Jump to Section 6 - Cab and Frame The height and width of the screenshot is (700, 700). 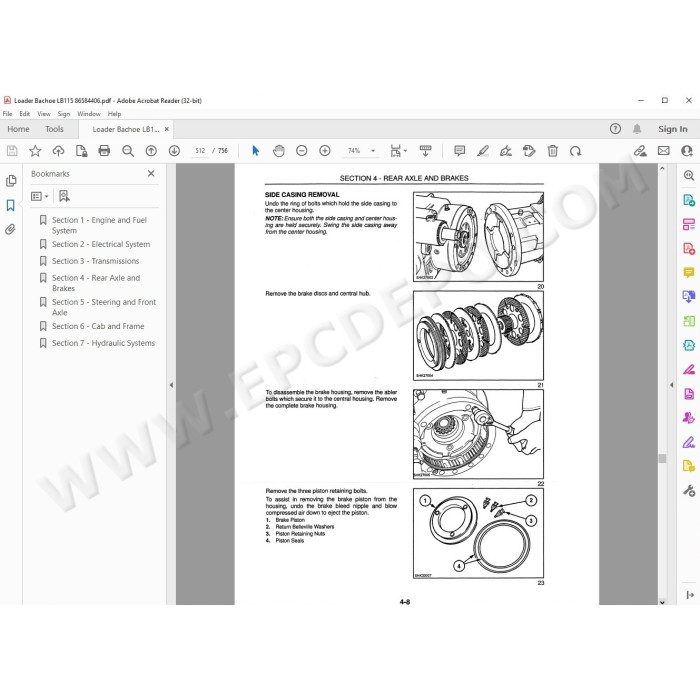[x=98, y=326]
